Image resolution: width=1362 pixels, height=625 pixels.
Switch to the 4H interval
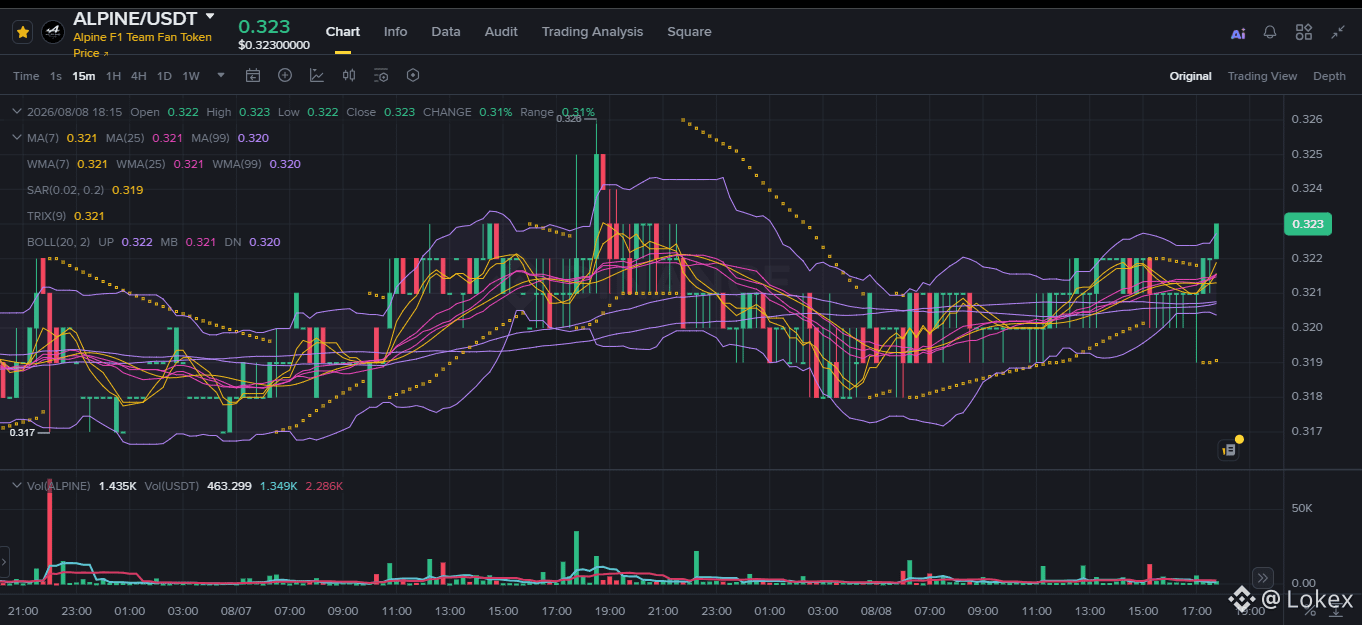pos(139,76)
